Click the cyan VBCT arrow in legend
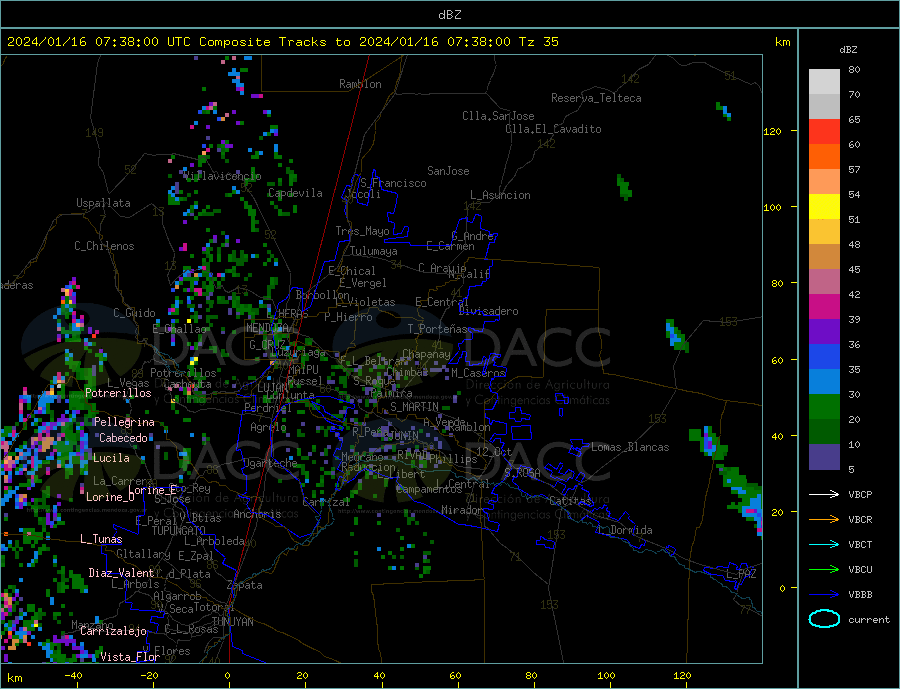 click(x=824, y=544)
